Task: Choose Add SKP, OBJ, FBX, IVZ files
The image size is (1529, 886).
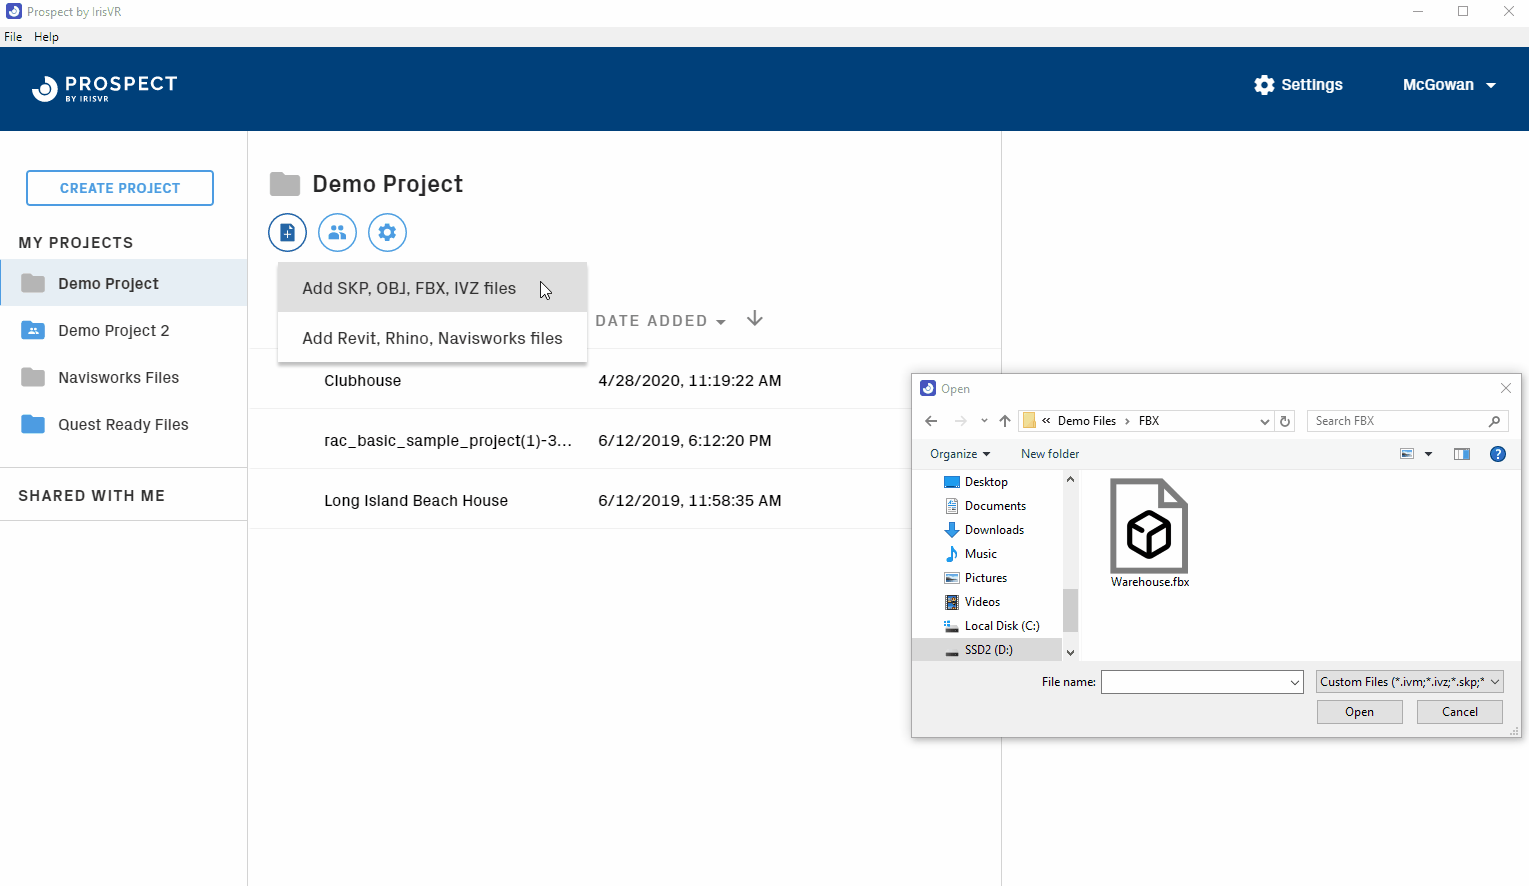Action: tap(432, 288)
